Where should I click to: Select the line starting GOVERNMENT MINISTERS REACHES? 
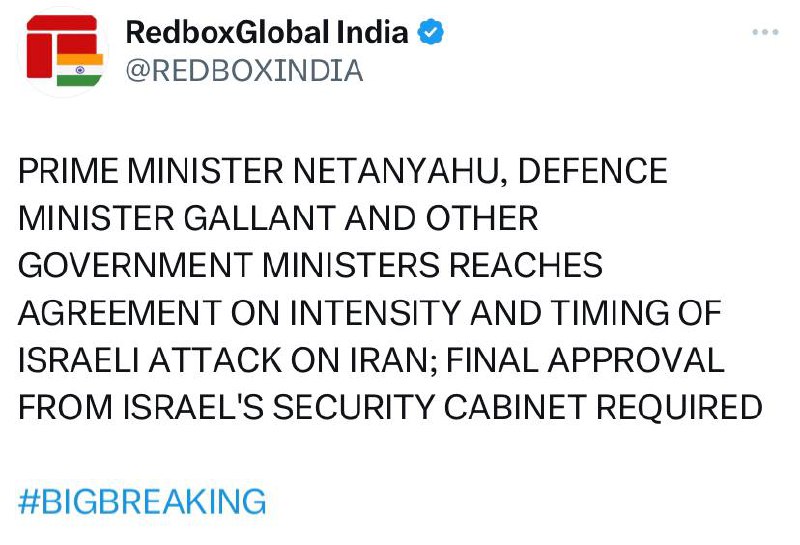point(310,265)
